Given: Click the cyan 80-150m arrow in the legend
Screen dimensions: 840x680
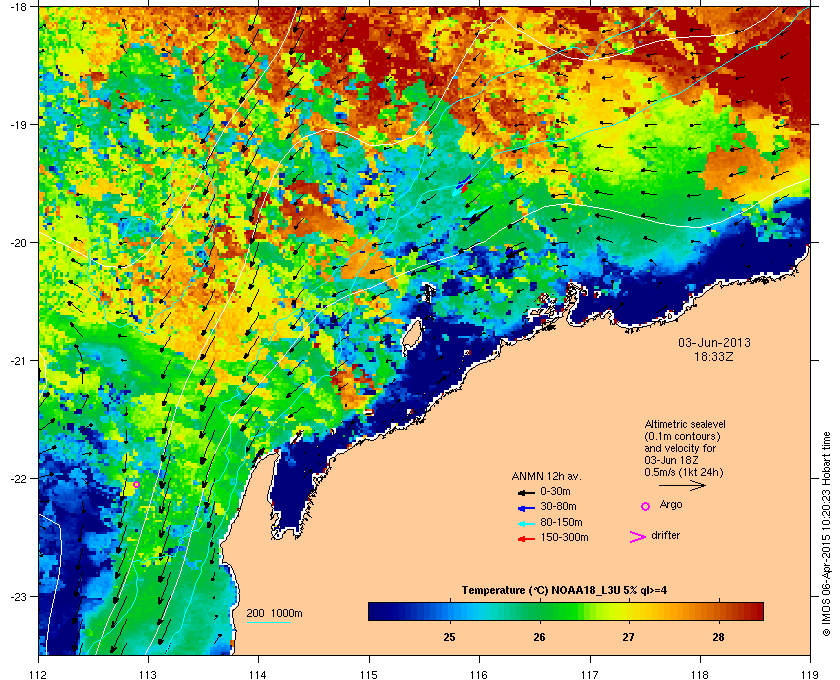Looking at the screenshot, I should click(526, 523).
